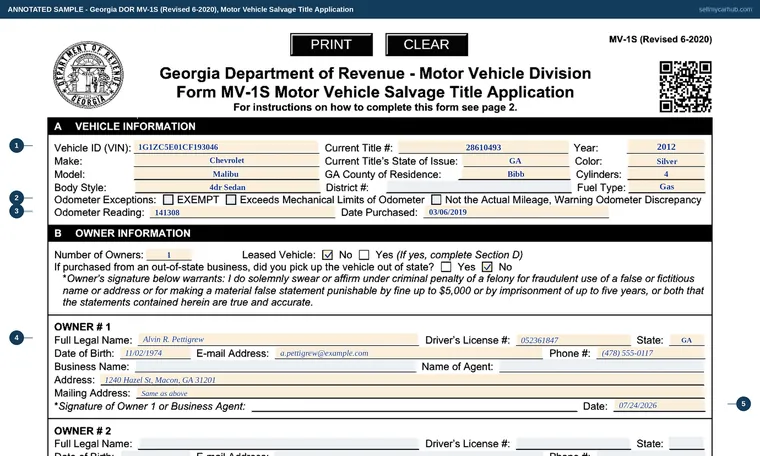Click the Georgia Department of Revenue seal

(88, 75)
